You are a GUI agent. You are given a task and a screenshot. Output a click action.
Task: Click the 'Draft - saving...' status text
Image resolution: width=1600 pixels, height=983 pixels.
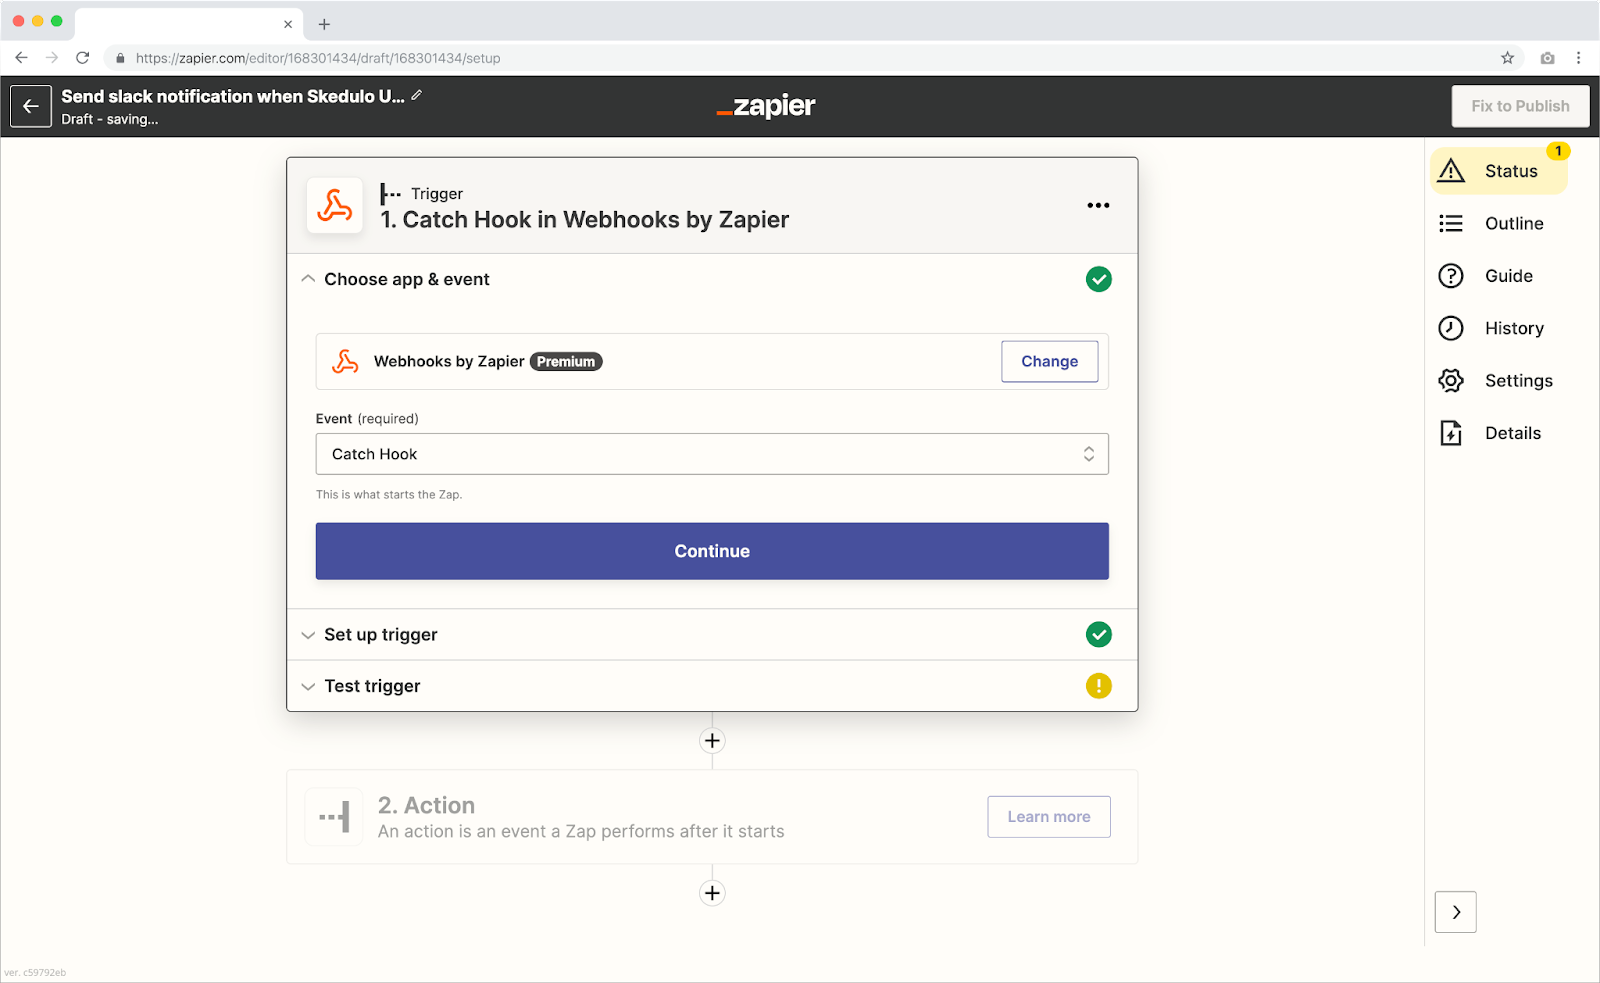[x=110, y=119]
